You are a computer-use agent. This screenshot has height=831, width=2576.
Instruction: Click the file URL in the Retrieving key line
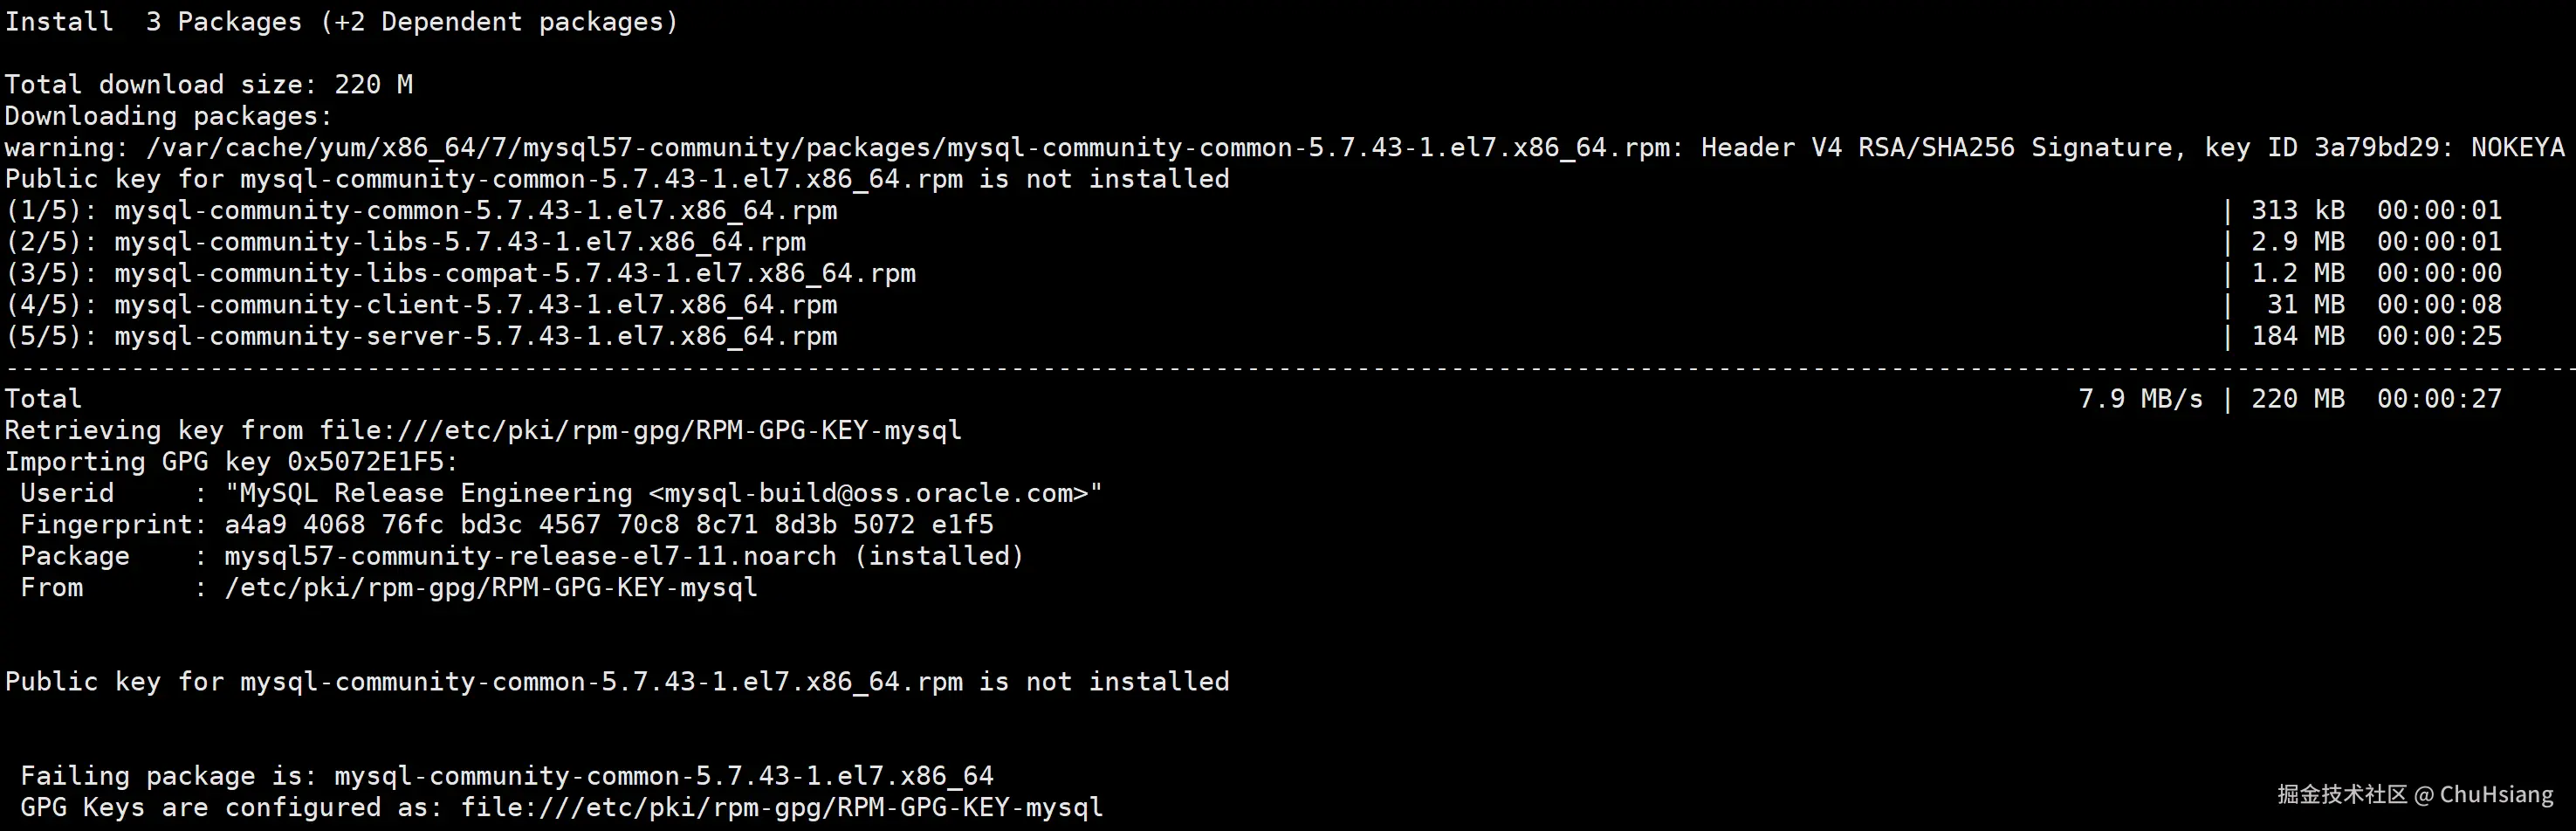(640, 430)
